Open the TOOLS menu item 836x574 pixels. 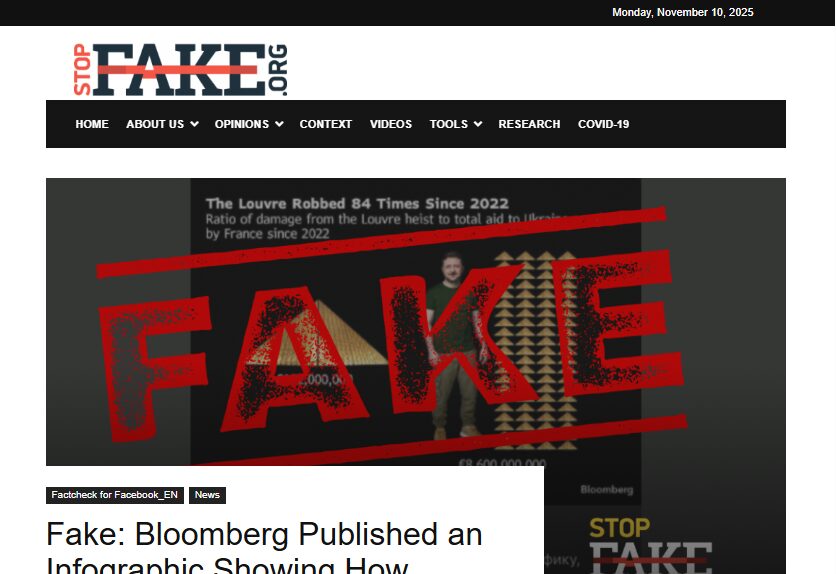pos(448,124)
